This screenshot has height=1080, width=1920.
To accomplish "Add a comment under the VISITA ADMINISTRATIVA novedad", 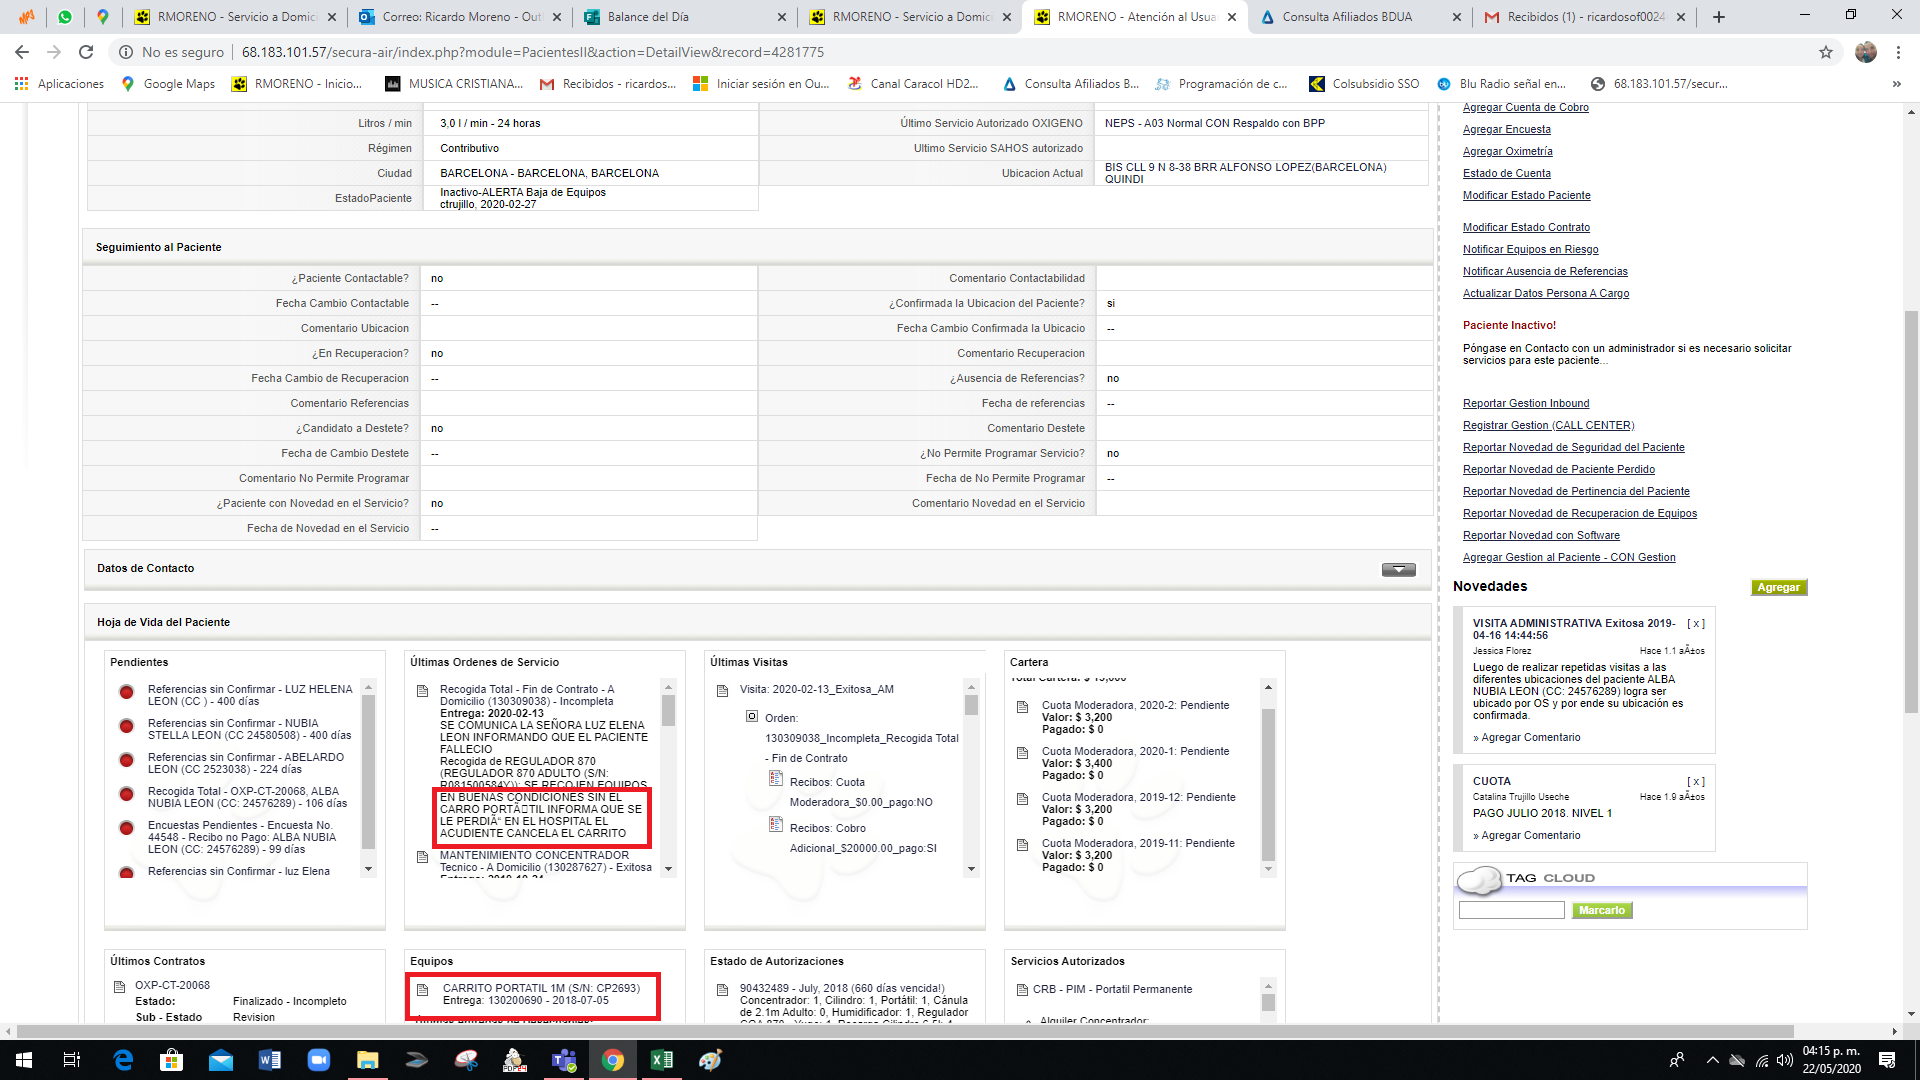I will 1530,737.
